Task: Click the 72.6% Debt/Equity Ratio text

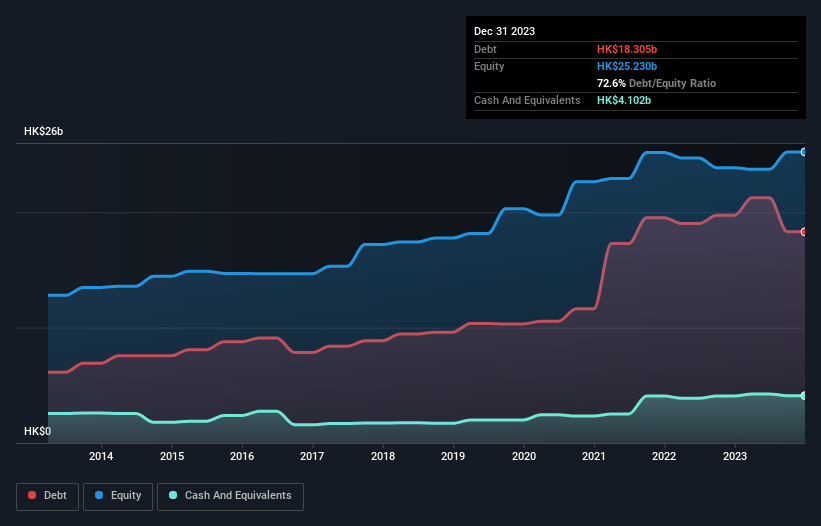Action: [x=656, y=83]
